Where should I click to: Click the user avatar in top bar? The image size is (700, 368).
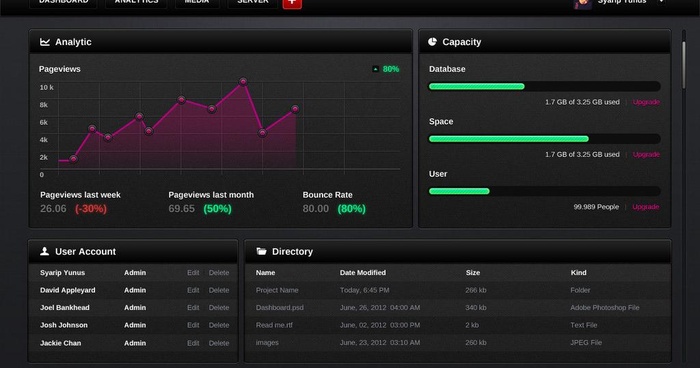tap(583, 4)
